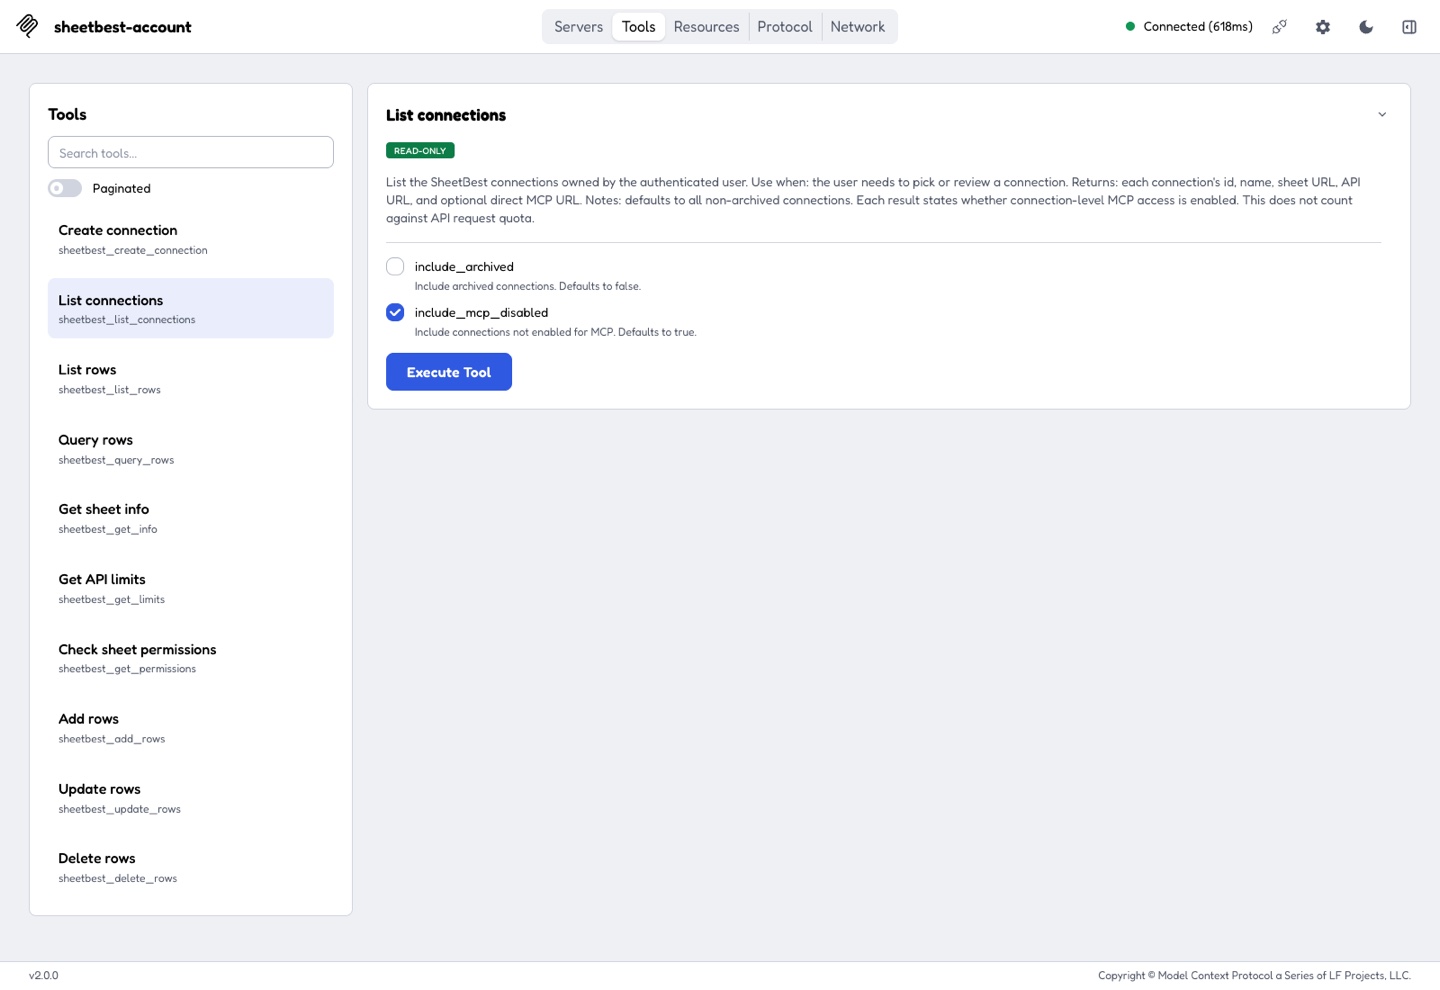Uncheck the include_mcp_disabled checkbox
The width and height of the screenshot is (1440, 990).
point(395,313)
